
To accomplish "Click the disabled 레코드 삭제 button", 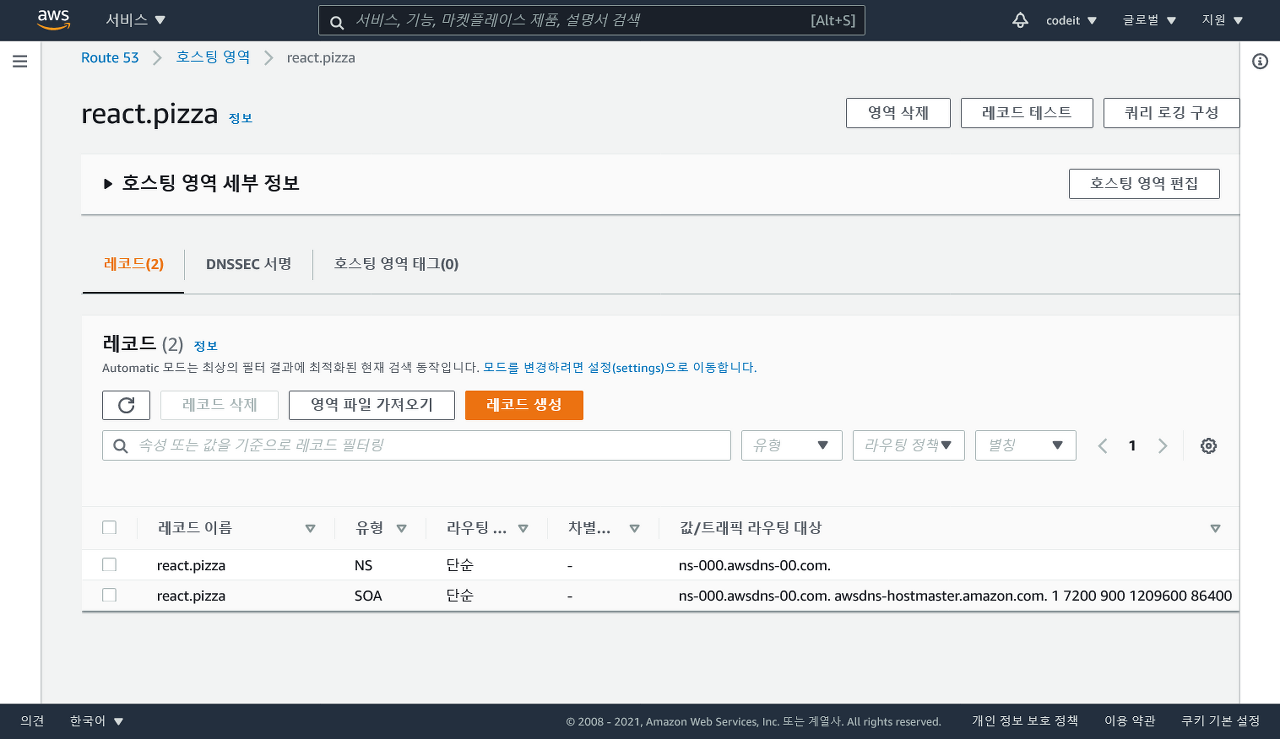I will pos(219,405).
